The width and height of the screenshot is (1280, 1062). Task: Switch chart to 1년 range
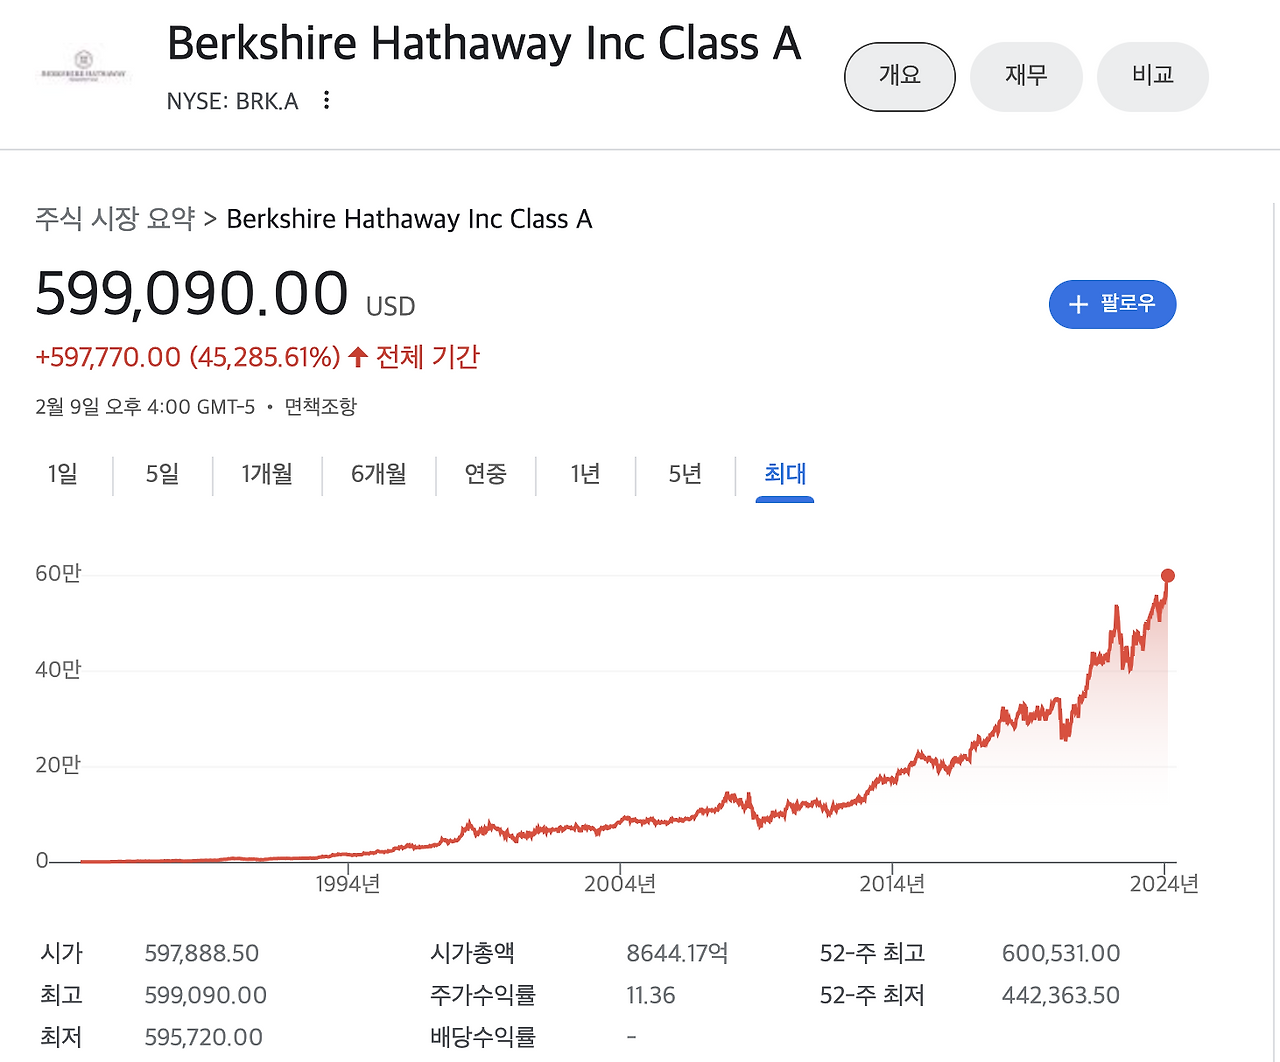tap(585, 474)
